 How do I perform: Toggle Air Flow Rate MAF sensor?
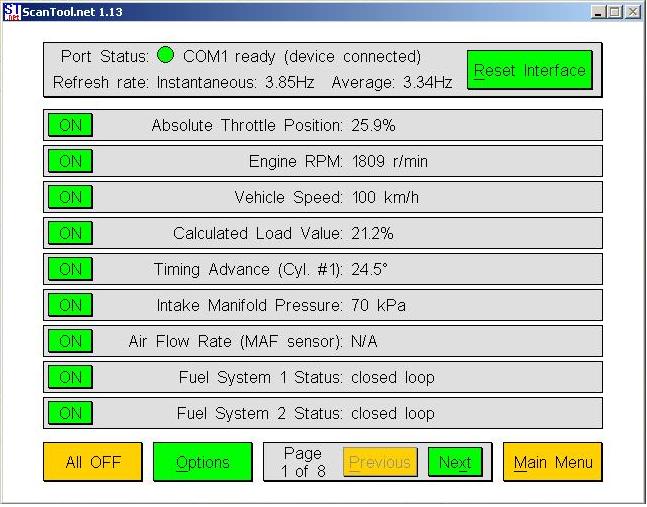70,341
